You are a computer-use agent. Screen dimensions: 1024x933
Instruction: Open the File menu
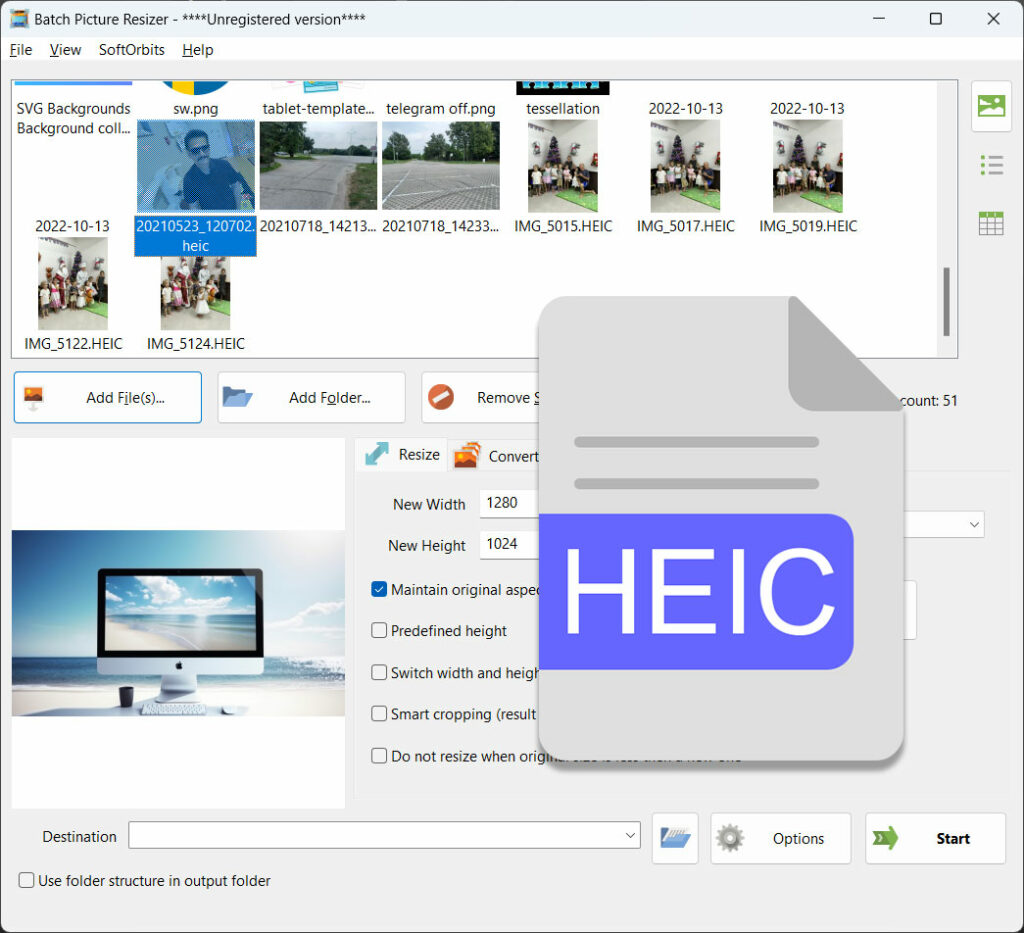tap(21, 50)
